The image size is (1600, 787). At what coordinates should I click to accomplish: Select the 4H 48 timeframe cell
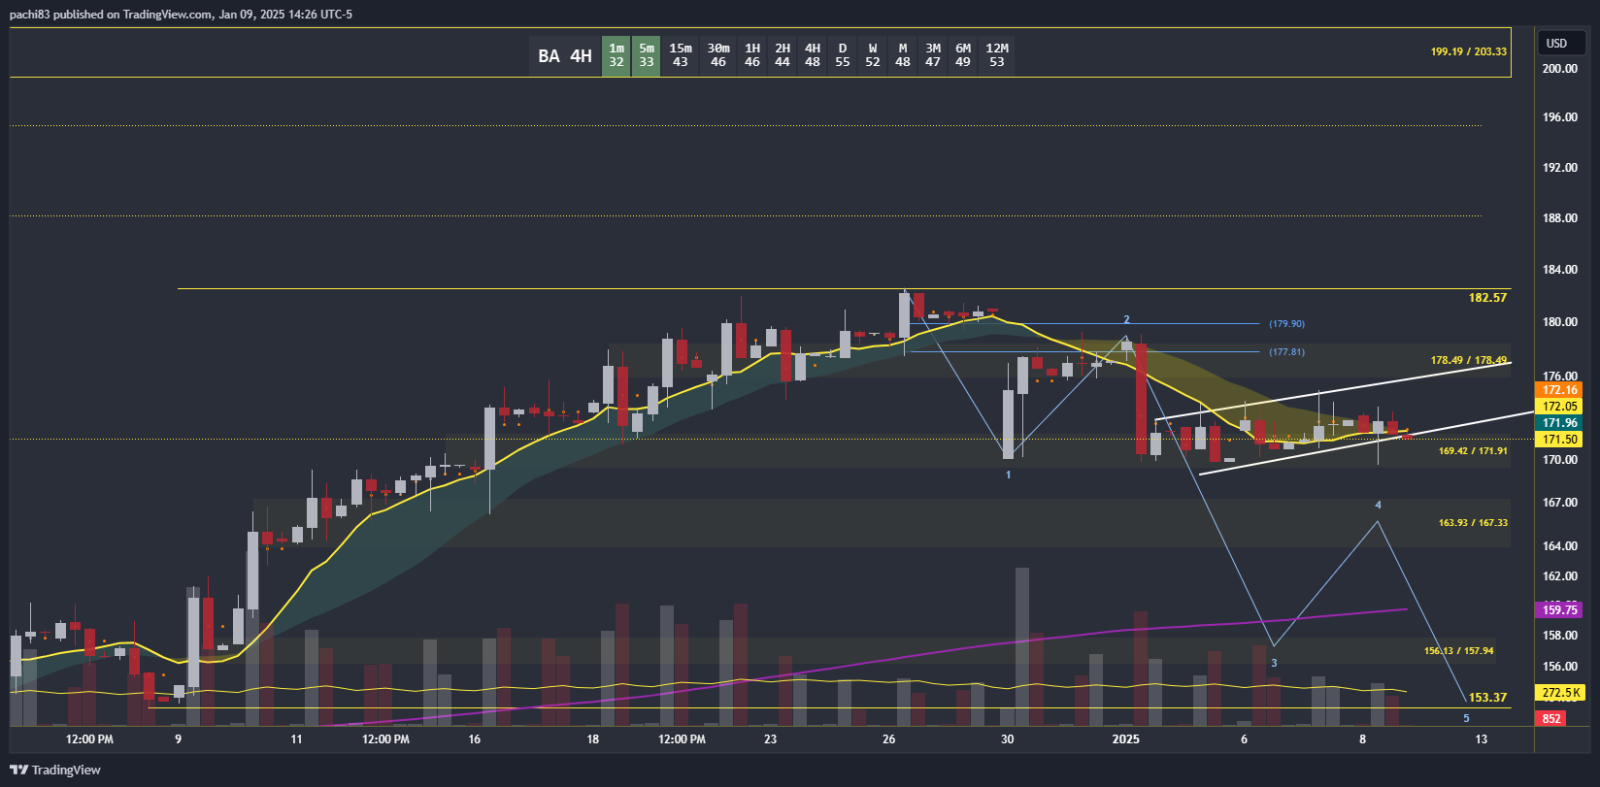pyautogui.click(x=813, y=55)
